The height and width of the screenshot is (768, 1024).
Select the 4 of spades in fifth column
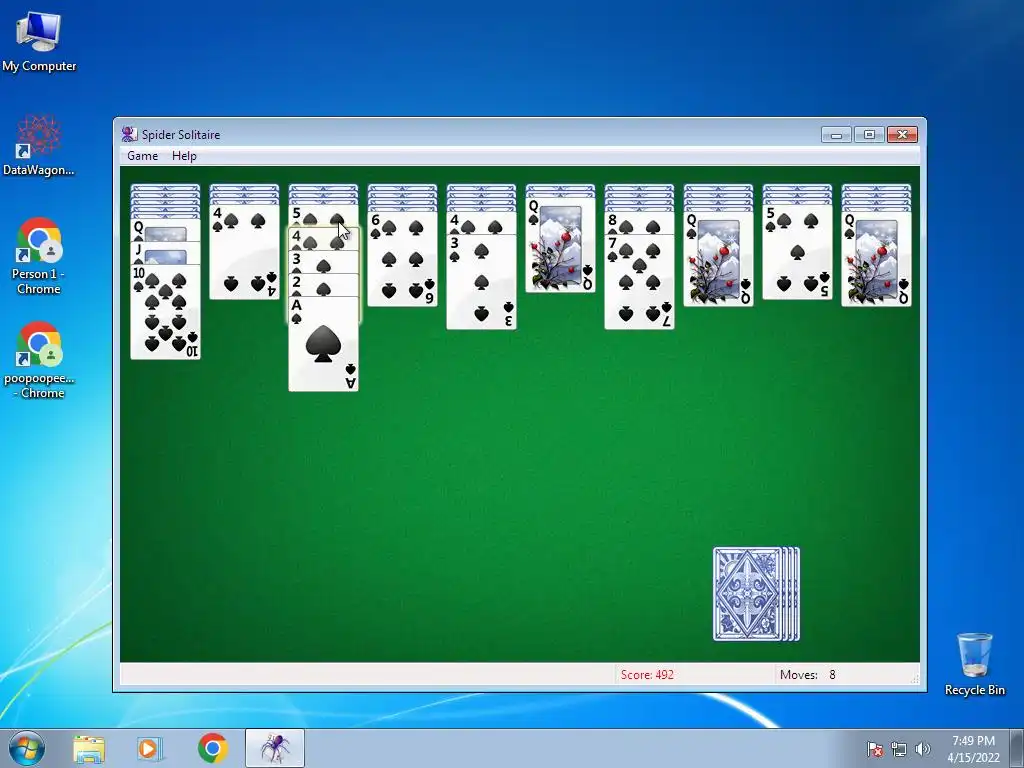pos(481,223)
